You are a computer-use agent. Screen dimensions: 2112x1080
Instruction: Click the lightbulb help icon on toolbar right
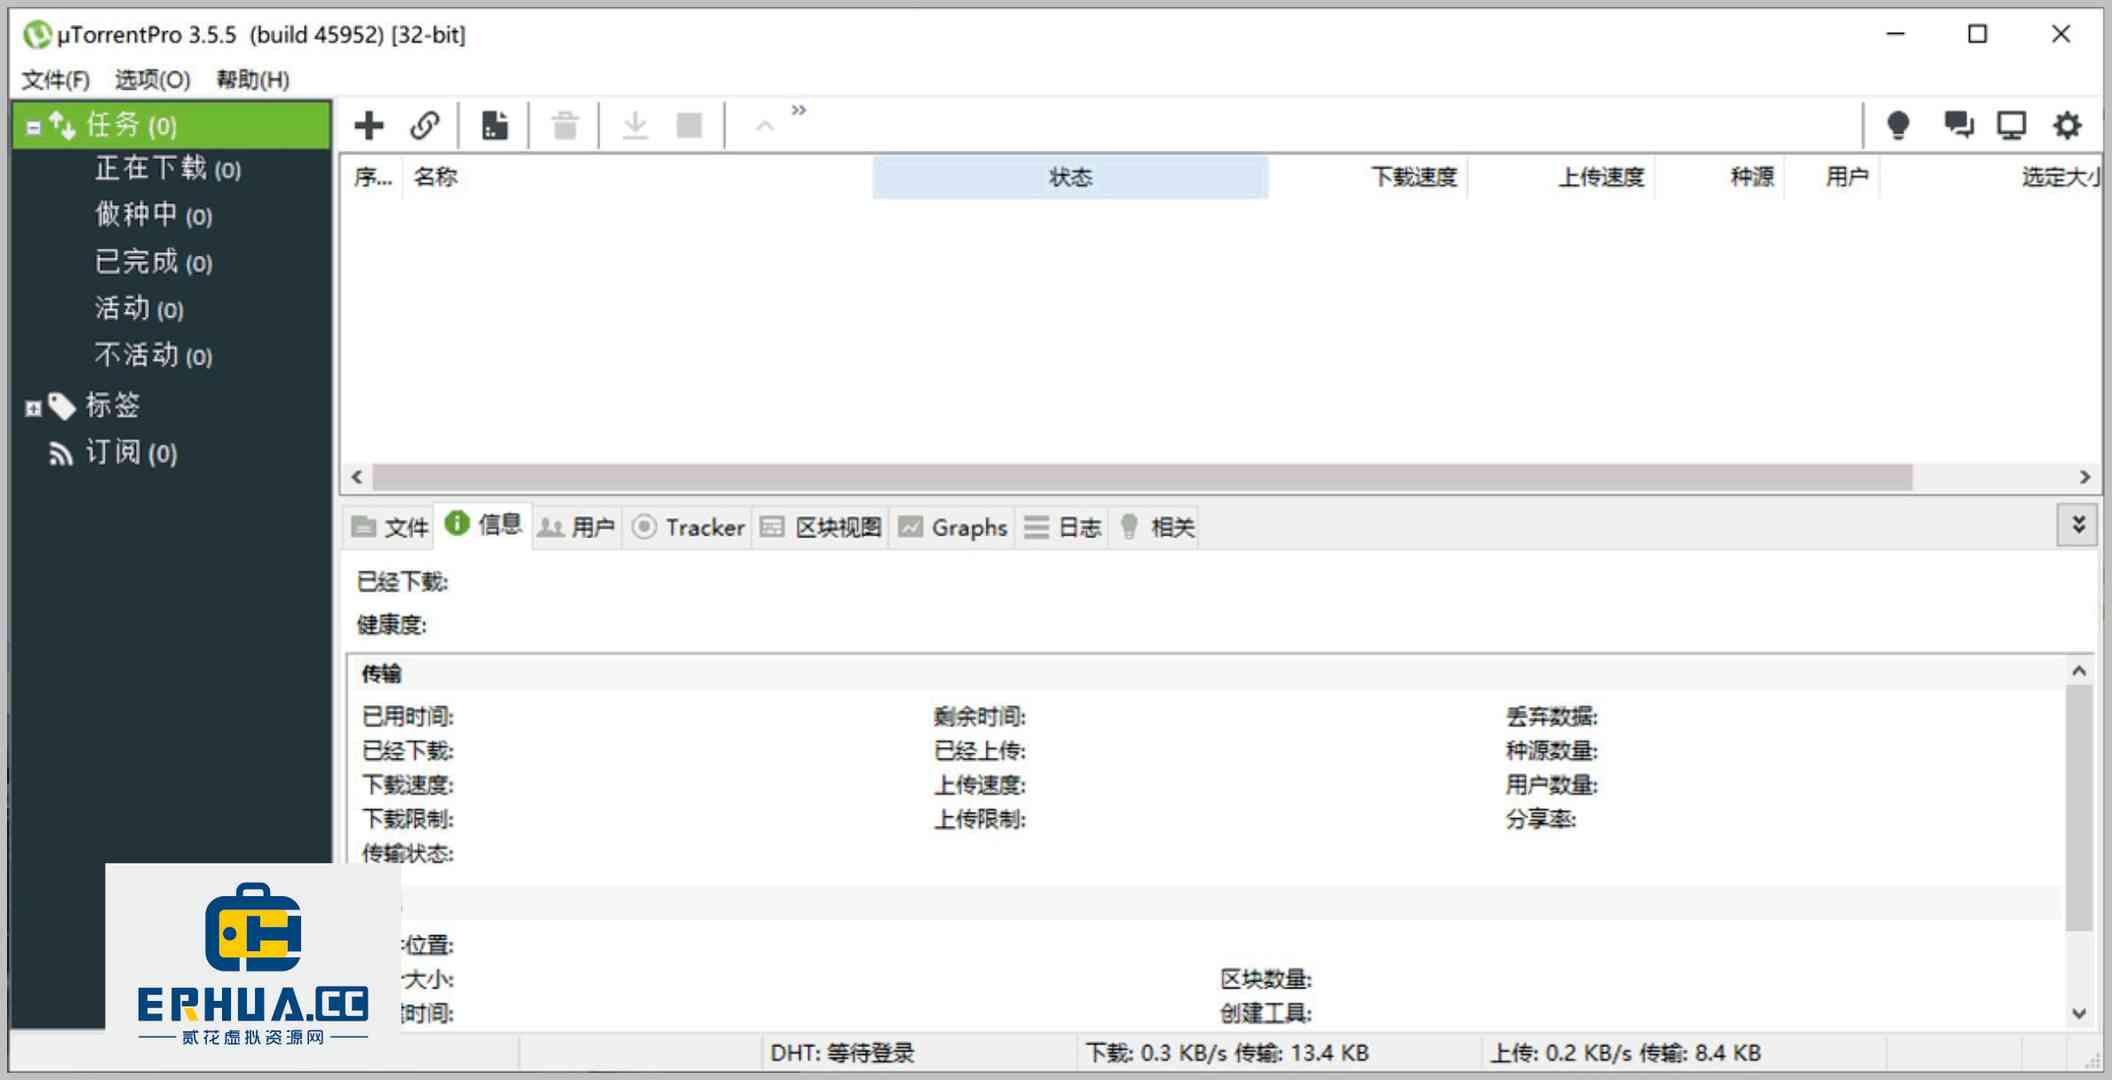1898,125
